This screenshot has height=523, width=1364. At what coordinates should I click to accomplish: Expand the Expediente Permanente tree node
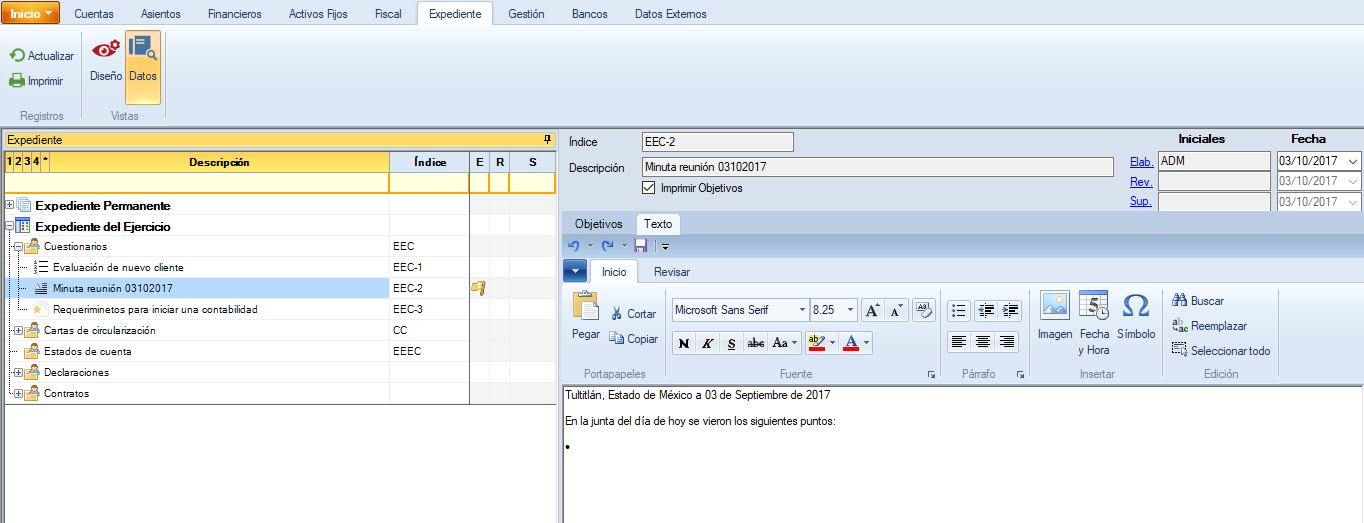tap(10, 205)
